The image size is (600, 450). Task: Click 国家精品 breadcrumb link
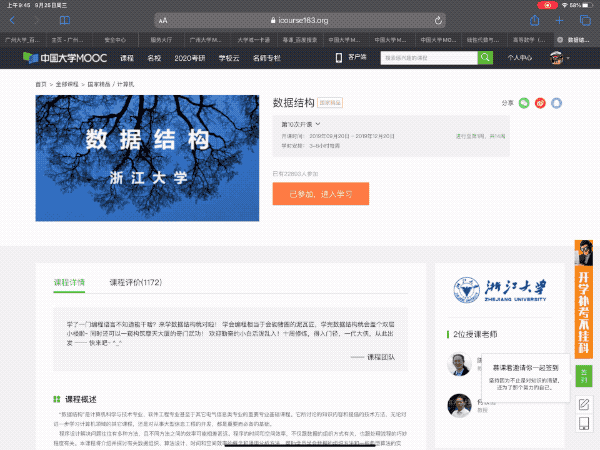click(x=99, y=84)
